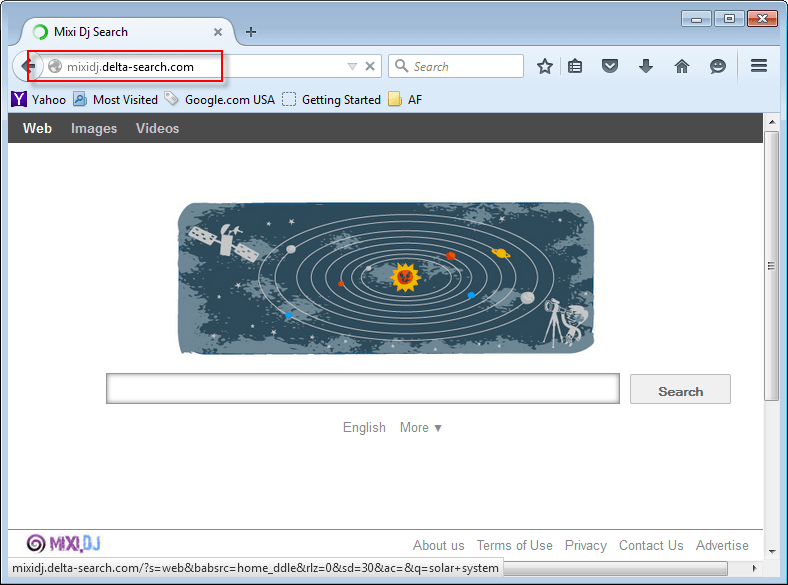Viewport: 788px width, 585px height.
Task: Open the Privacy link
Action: click(x=586, y=545)
